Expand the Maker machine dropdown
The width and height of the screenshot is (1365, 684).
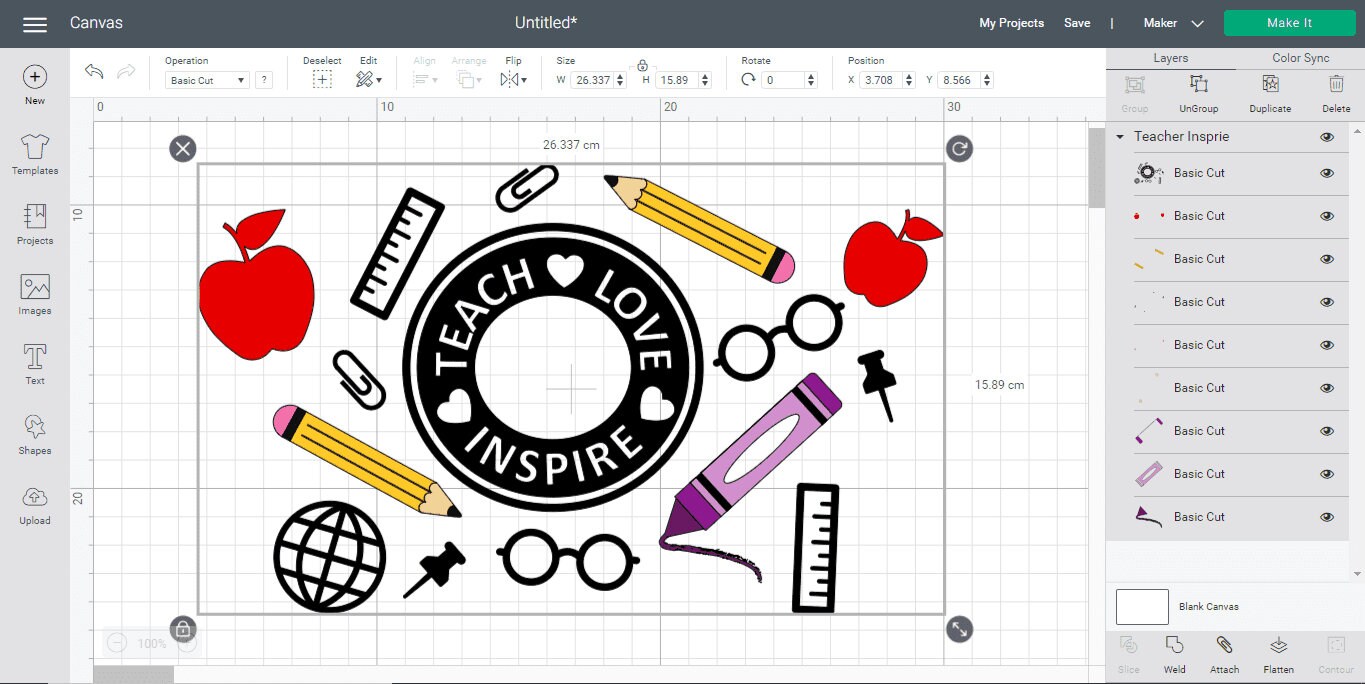pos(1173,23)
